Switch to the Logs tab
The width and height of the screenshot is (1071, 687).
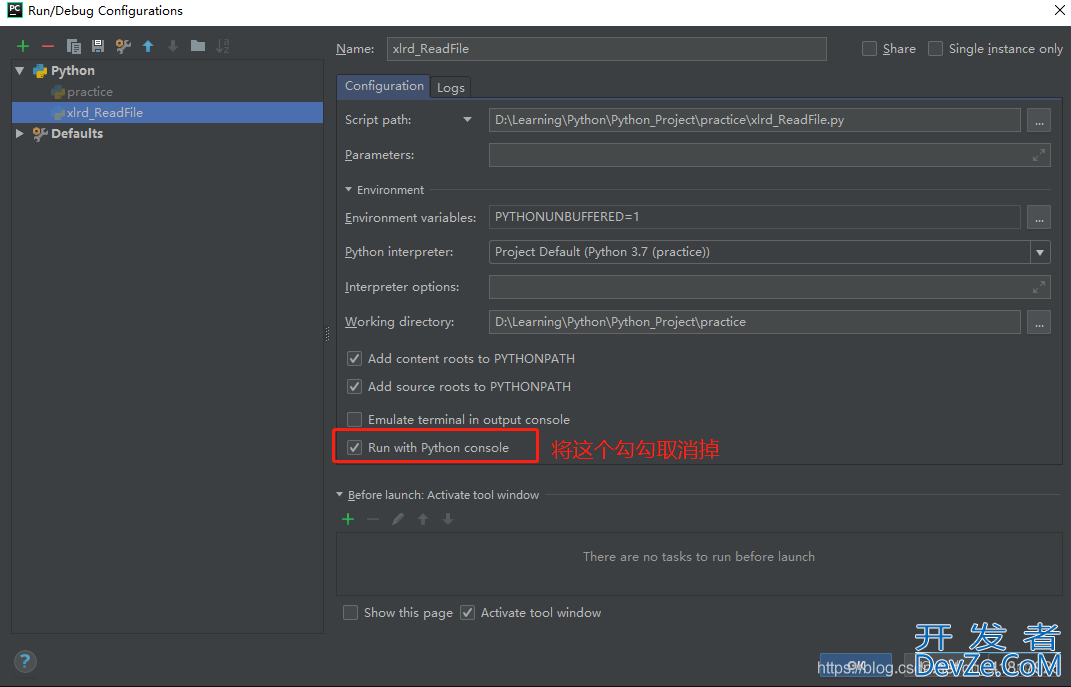tap(451, 87)
